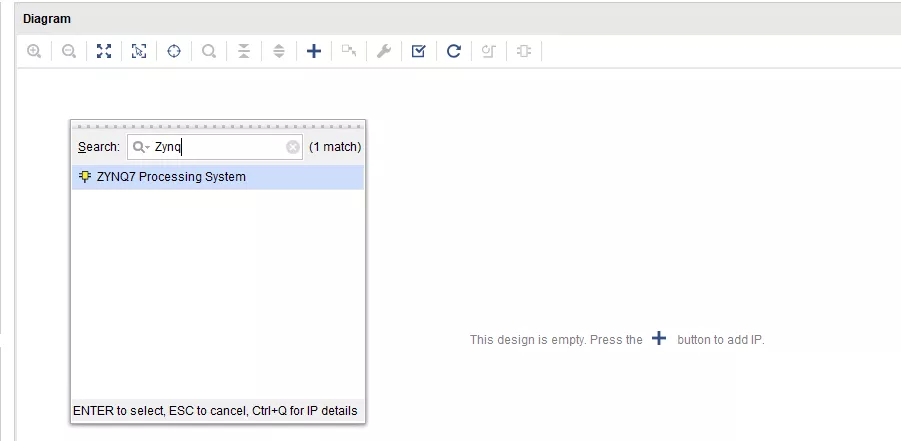Click the Add IP plus icon in toolbar
The width and height of the screenshot is (901, 441).
tap(314, 51)
